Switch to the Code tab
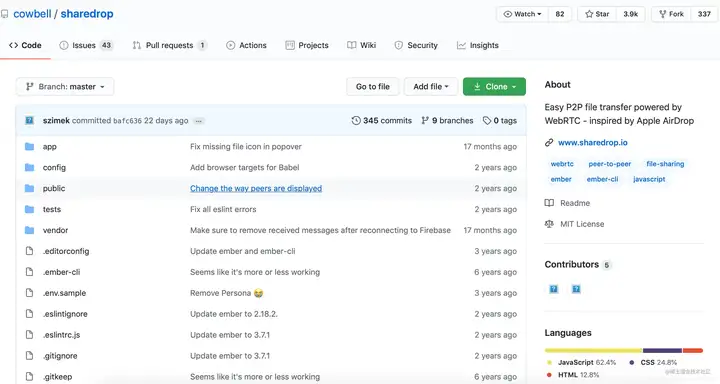Image resolution: width=720 pixels, height=384 pixels. click(25, 45)
